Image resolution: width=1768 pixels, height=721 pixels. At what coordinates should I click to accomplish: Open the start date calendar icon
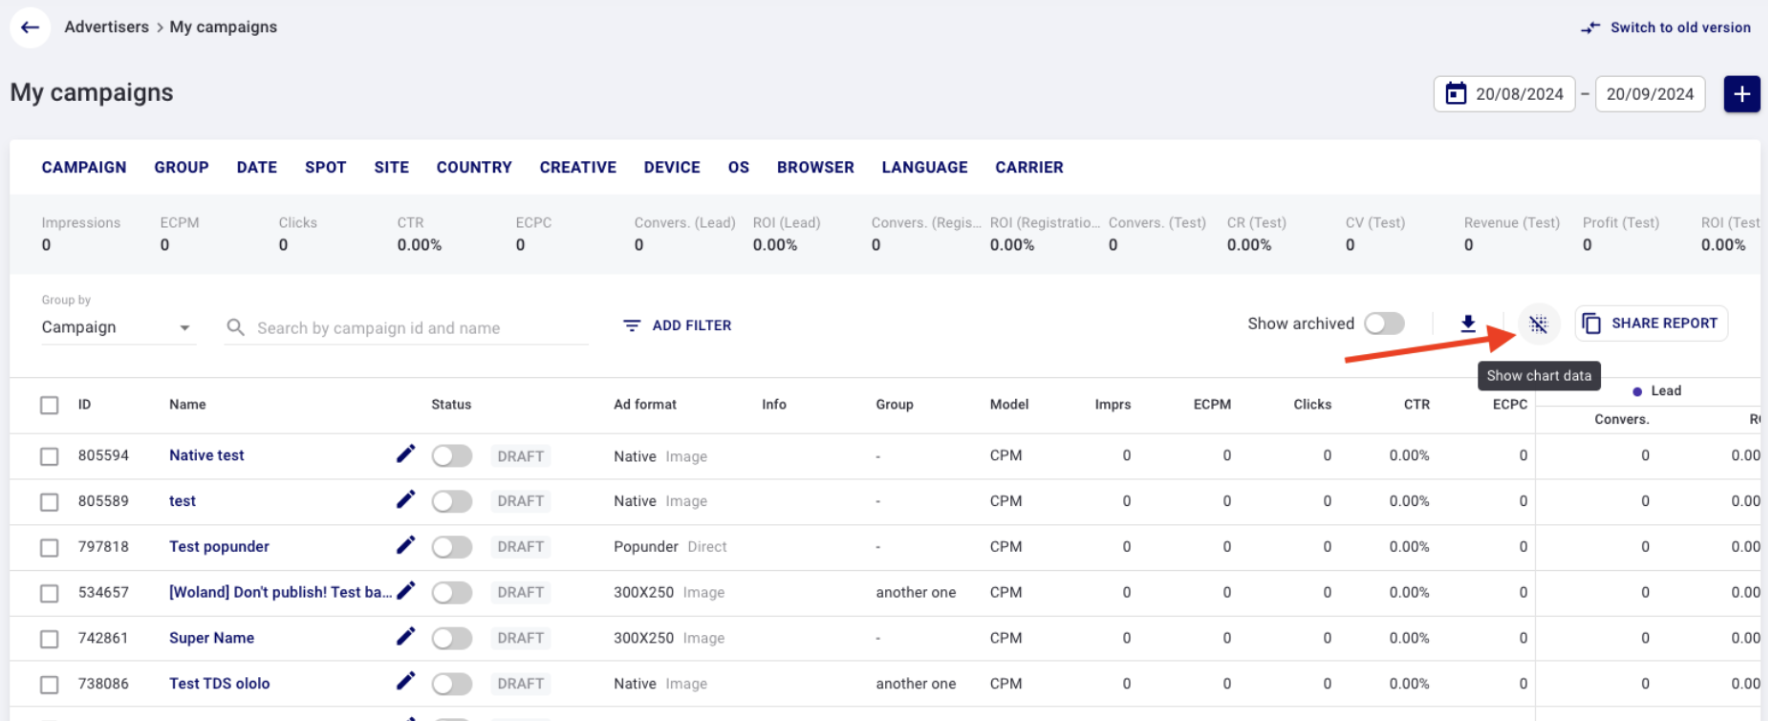(x=1456, y=94)
